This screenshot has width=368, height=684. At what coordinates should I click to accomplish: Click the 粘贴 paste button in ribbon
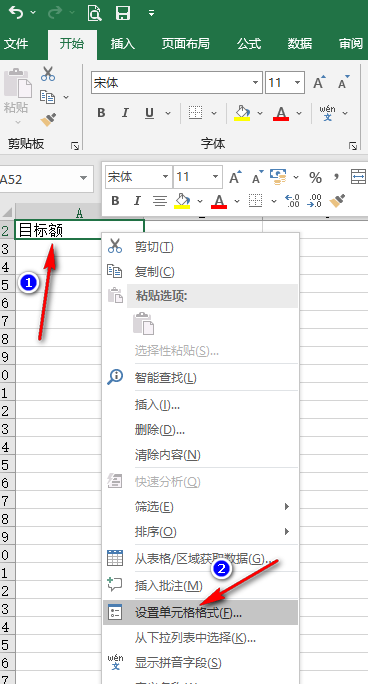click(17, 96)
